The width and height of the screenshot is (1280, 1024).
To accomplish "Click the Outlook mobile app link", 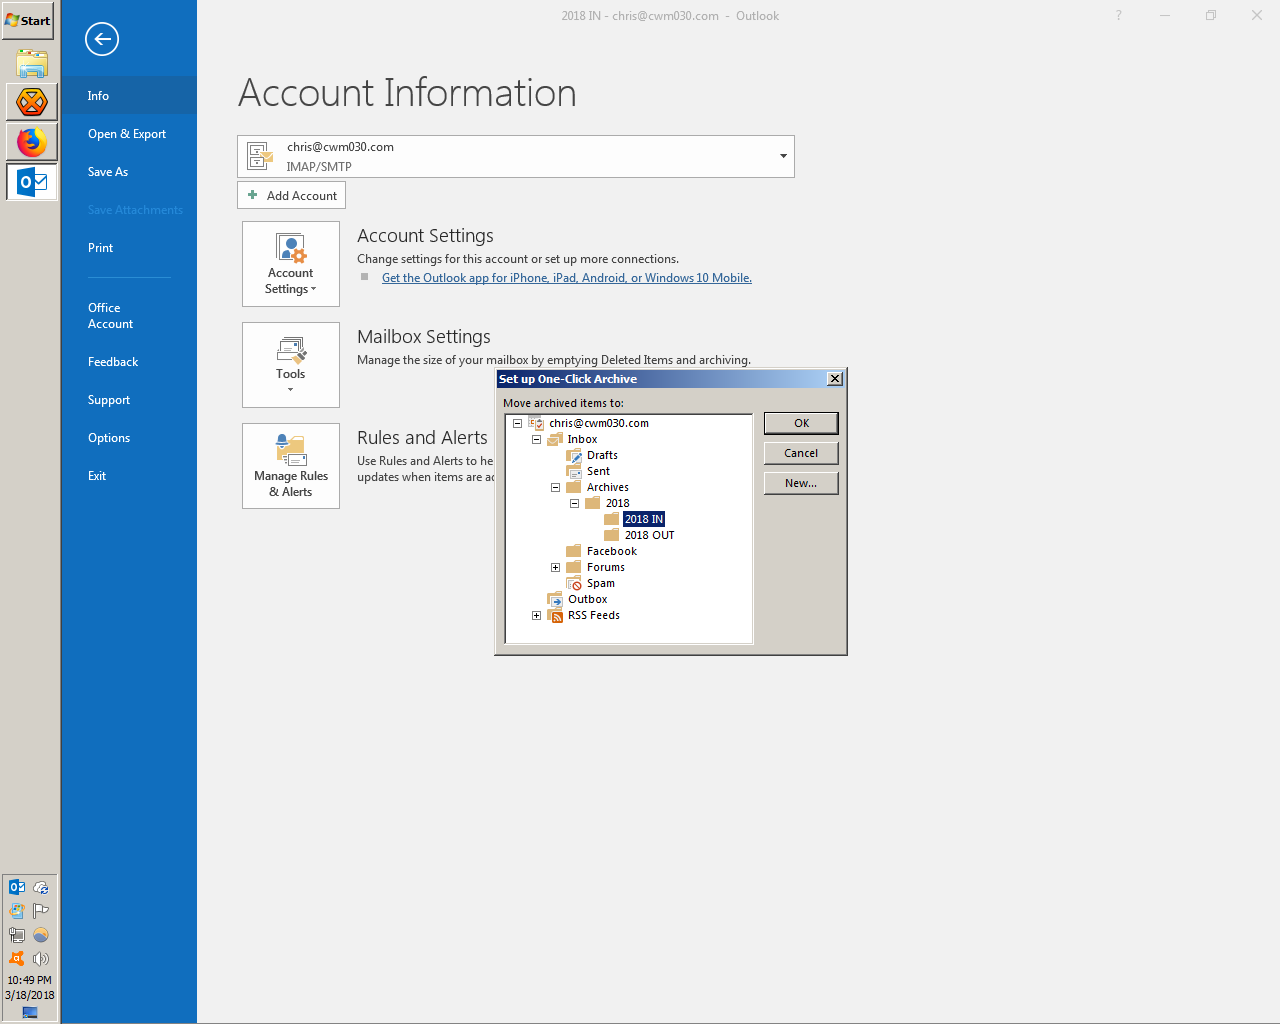I will [567, 278].
